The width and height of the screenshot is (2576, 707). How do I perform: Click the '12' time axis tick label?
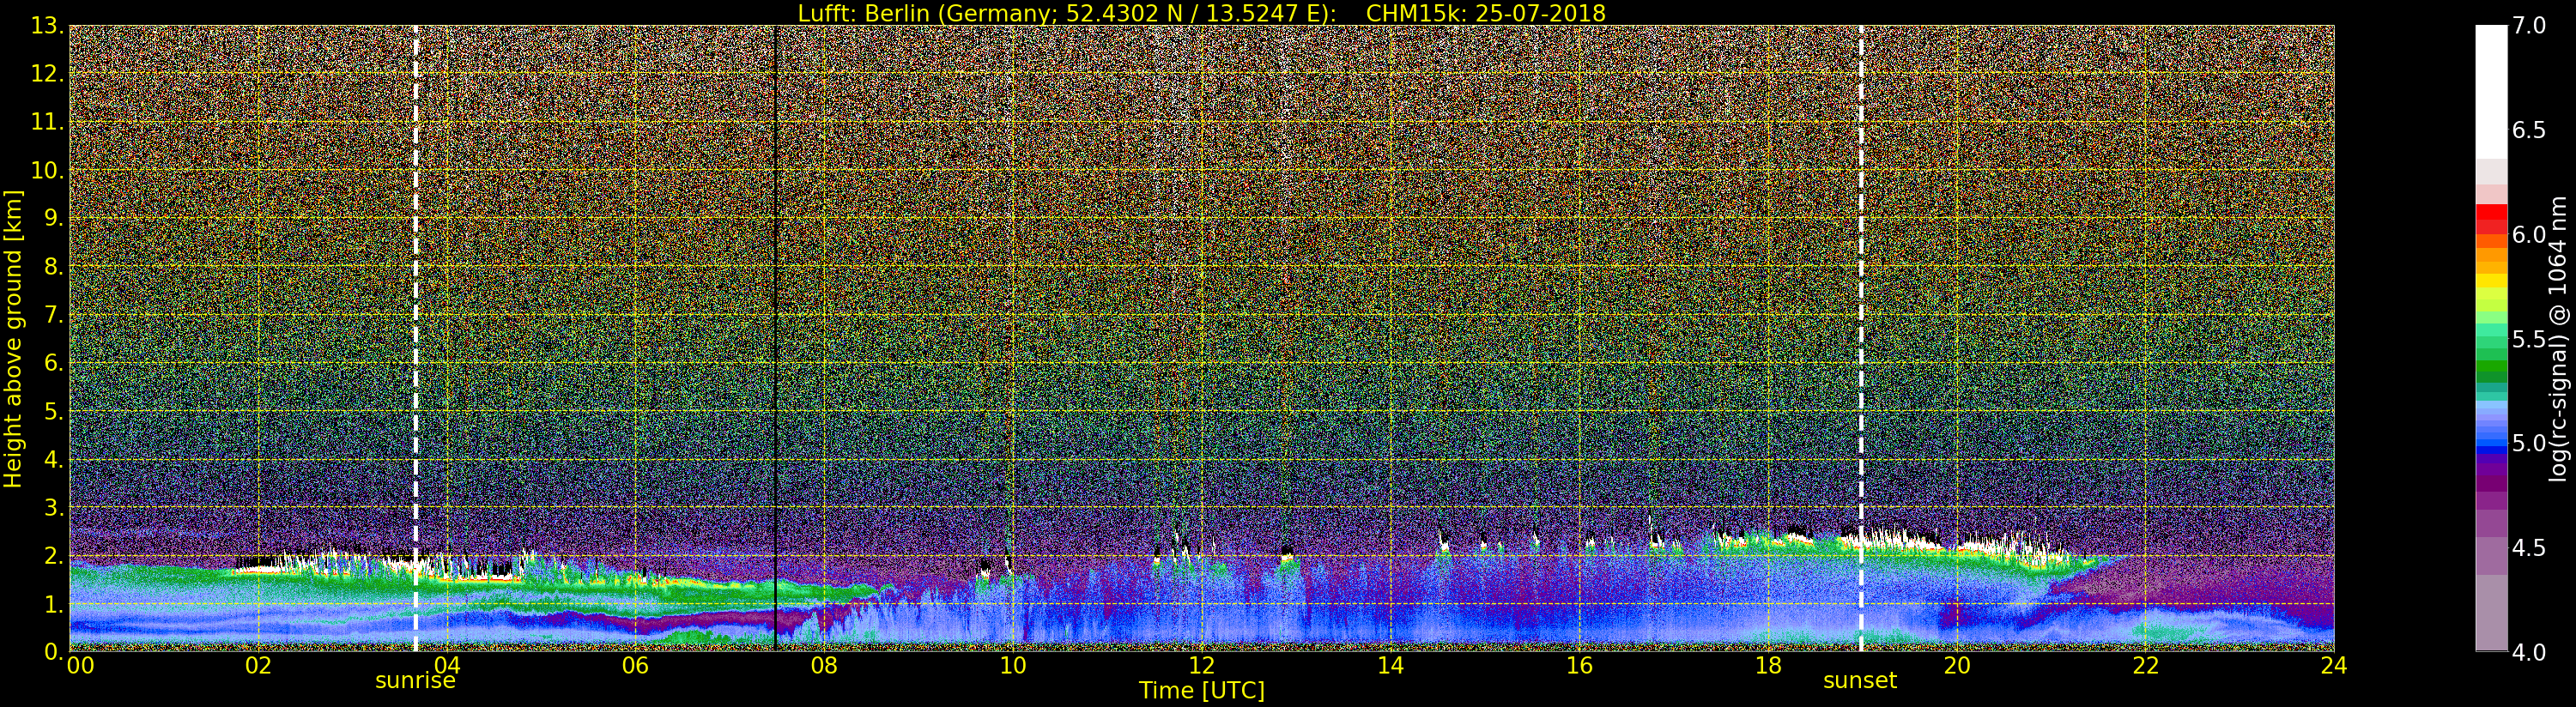coord(1202,666)
